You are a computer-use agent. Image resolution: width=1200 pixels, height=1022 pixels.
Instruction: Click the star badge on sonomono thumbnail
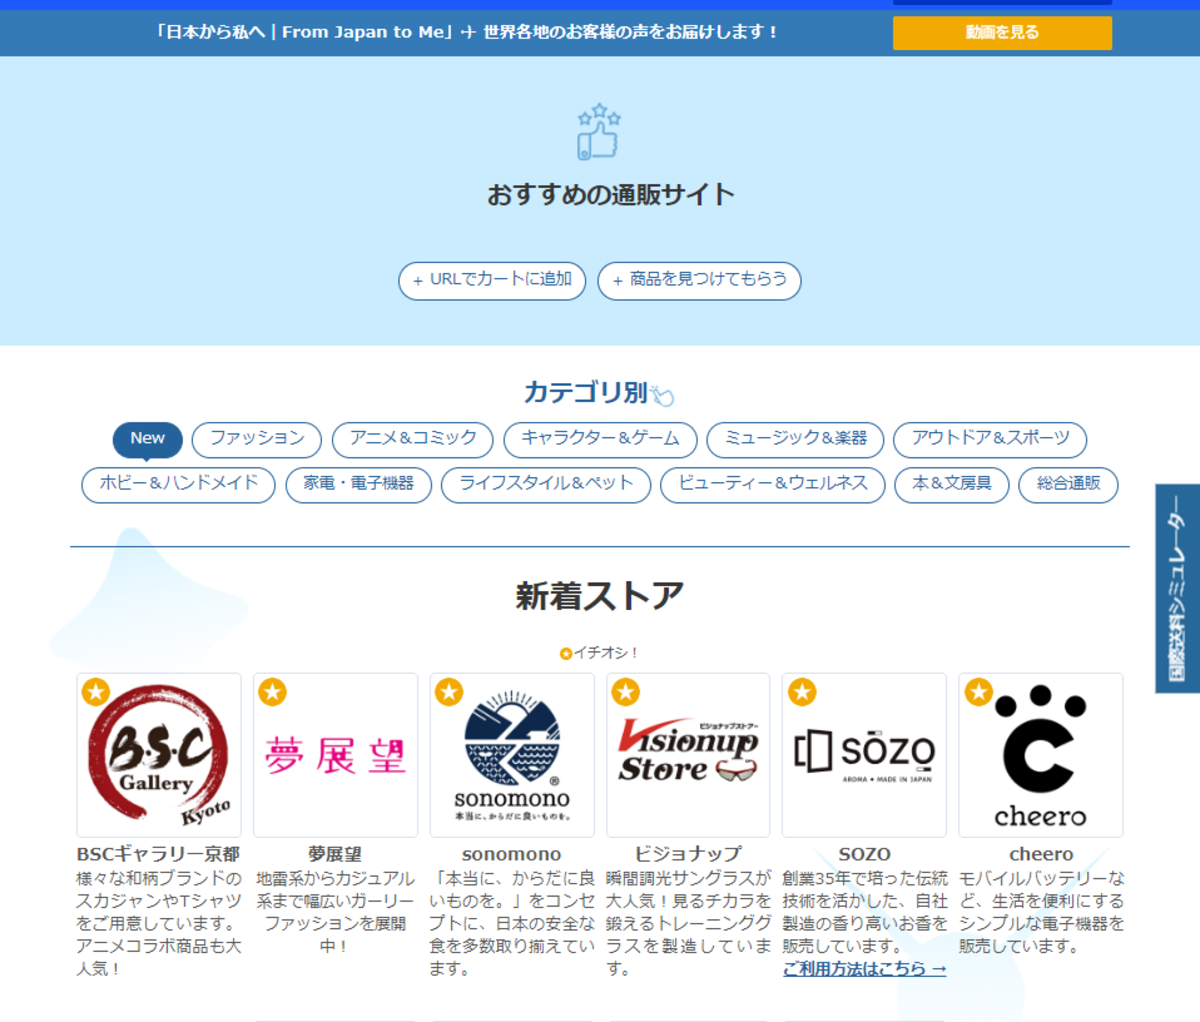(449, 691)
